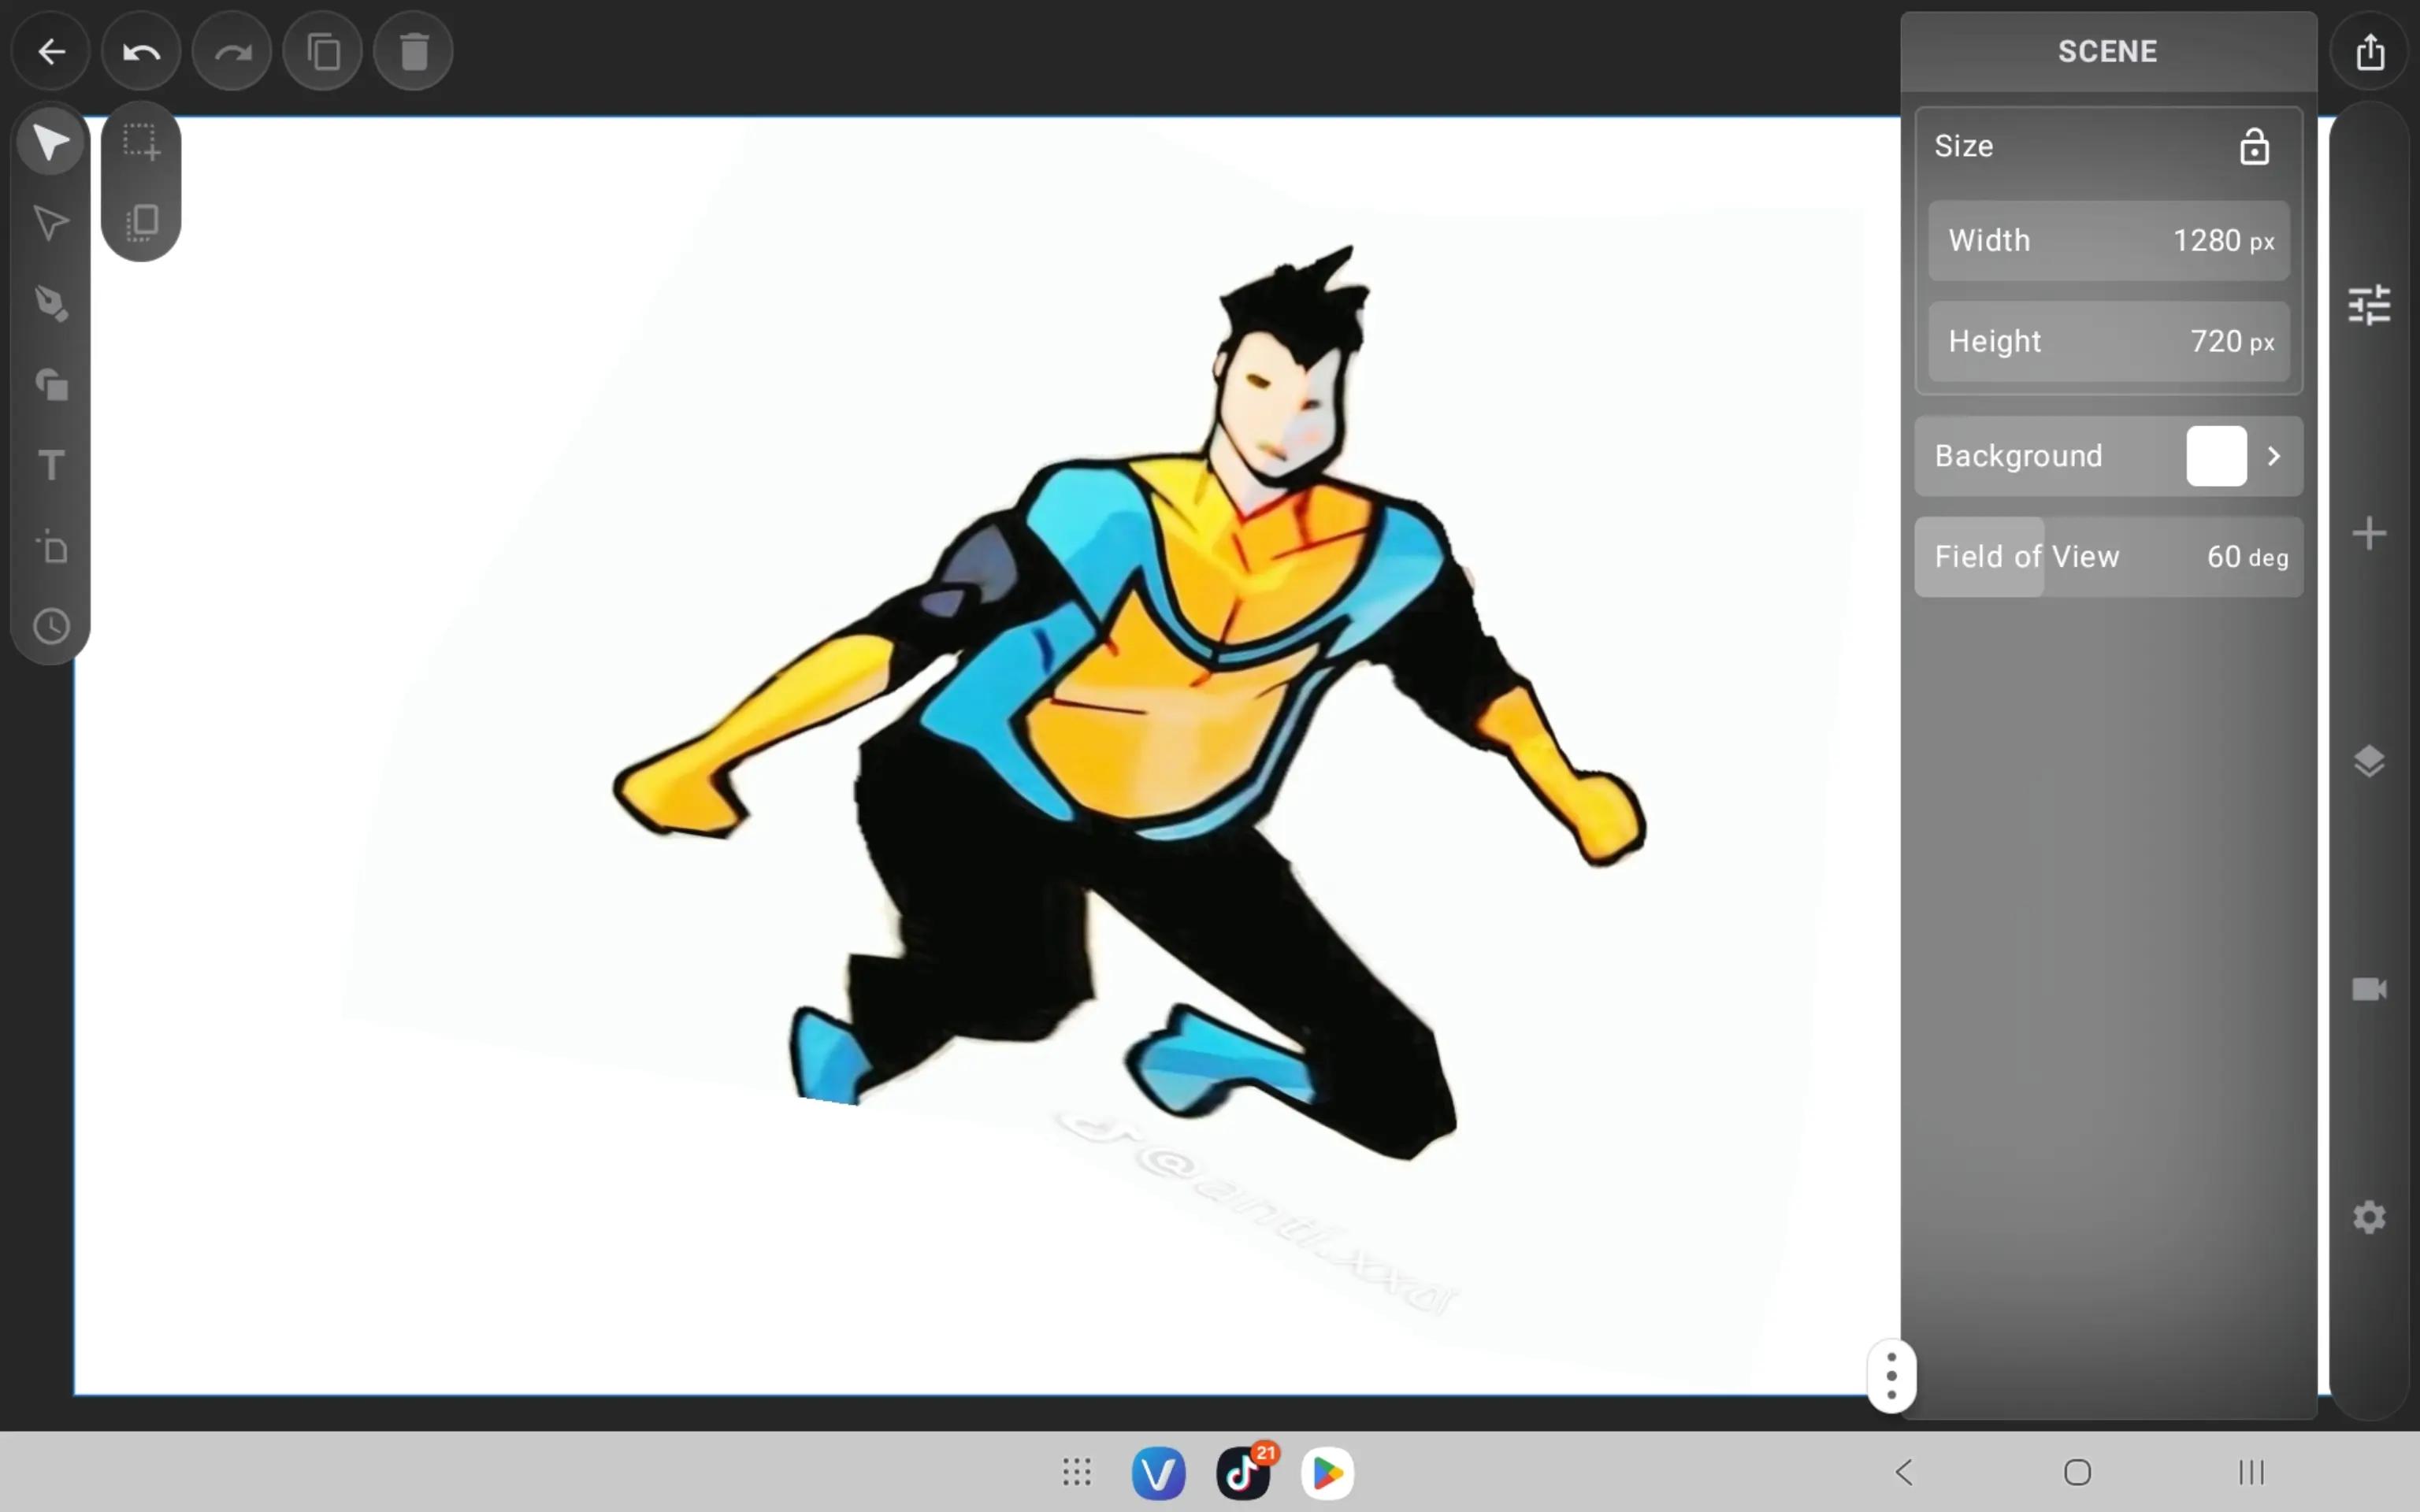Open the three-dot panel handle menu
This screenshot has width=2420, height=1512.
click(x=1891, y=1376)
